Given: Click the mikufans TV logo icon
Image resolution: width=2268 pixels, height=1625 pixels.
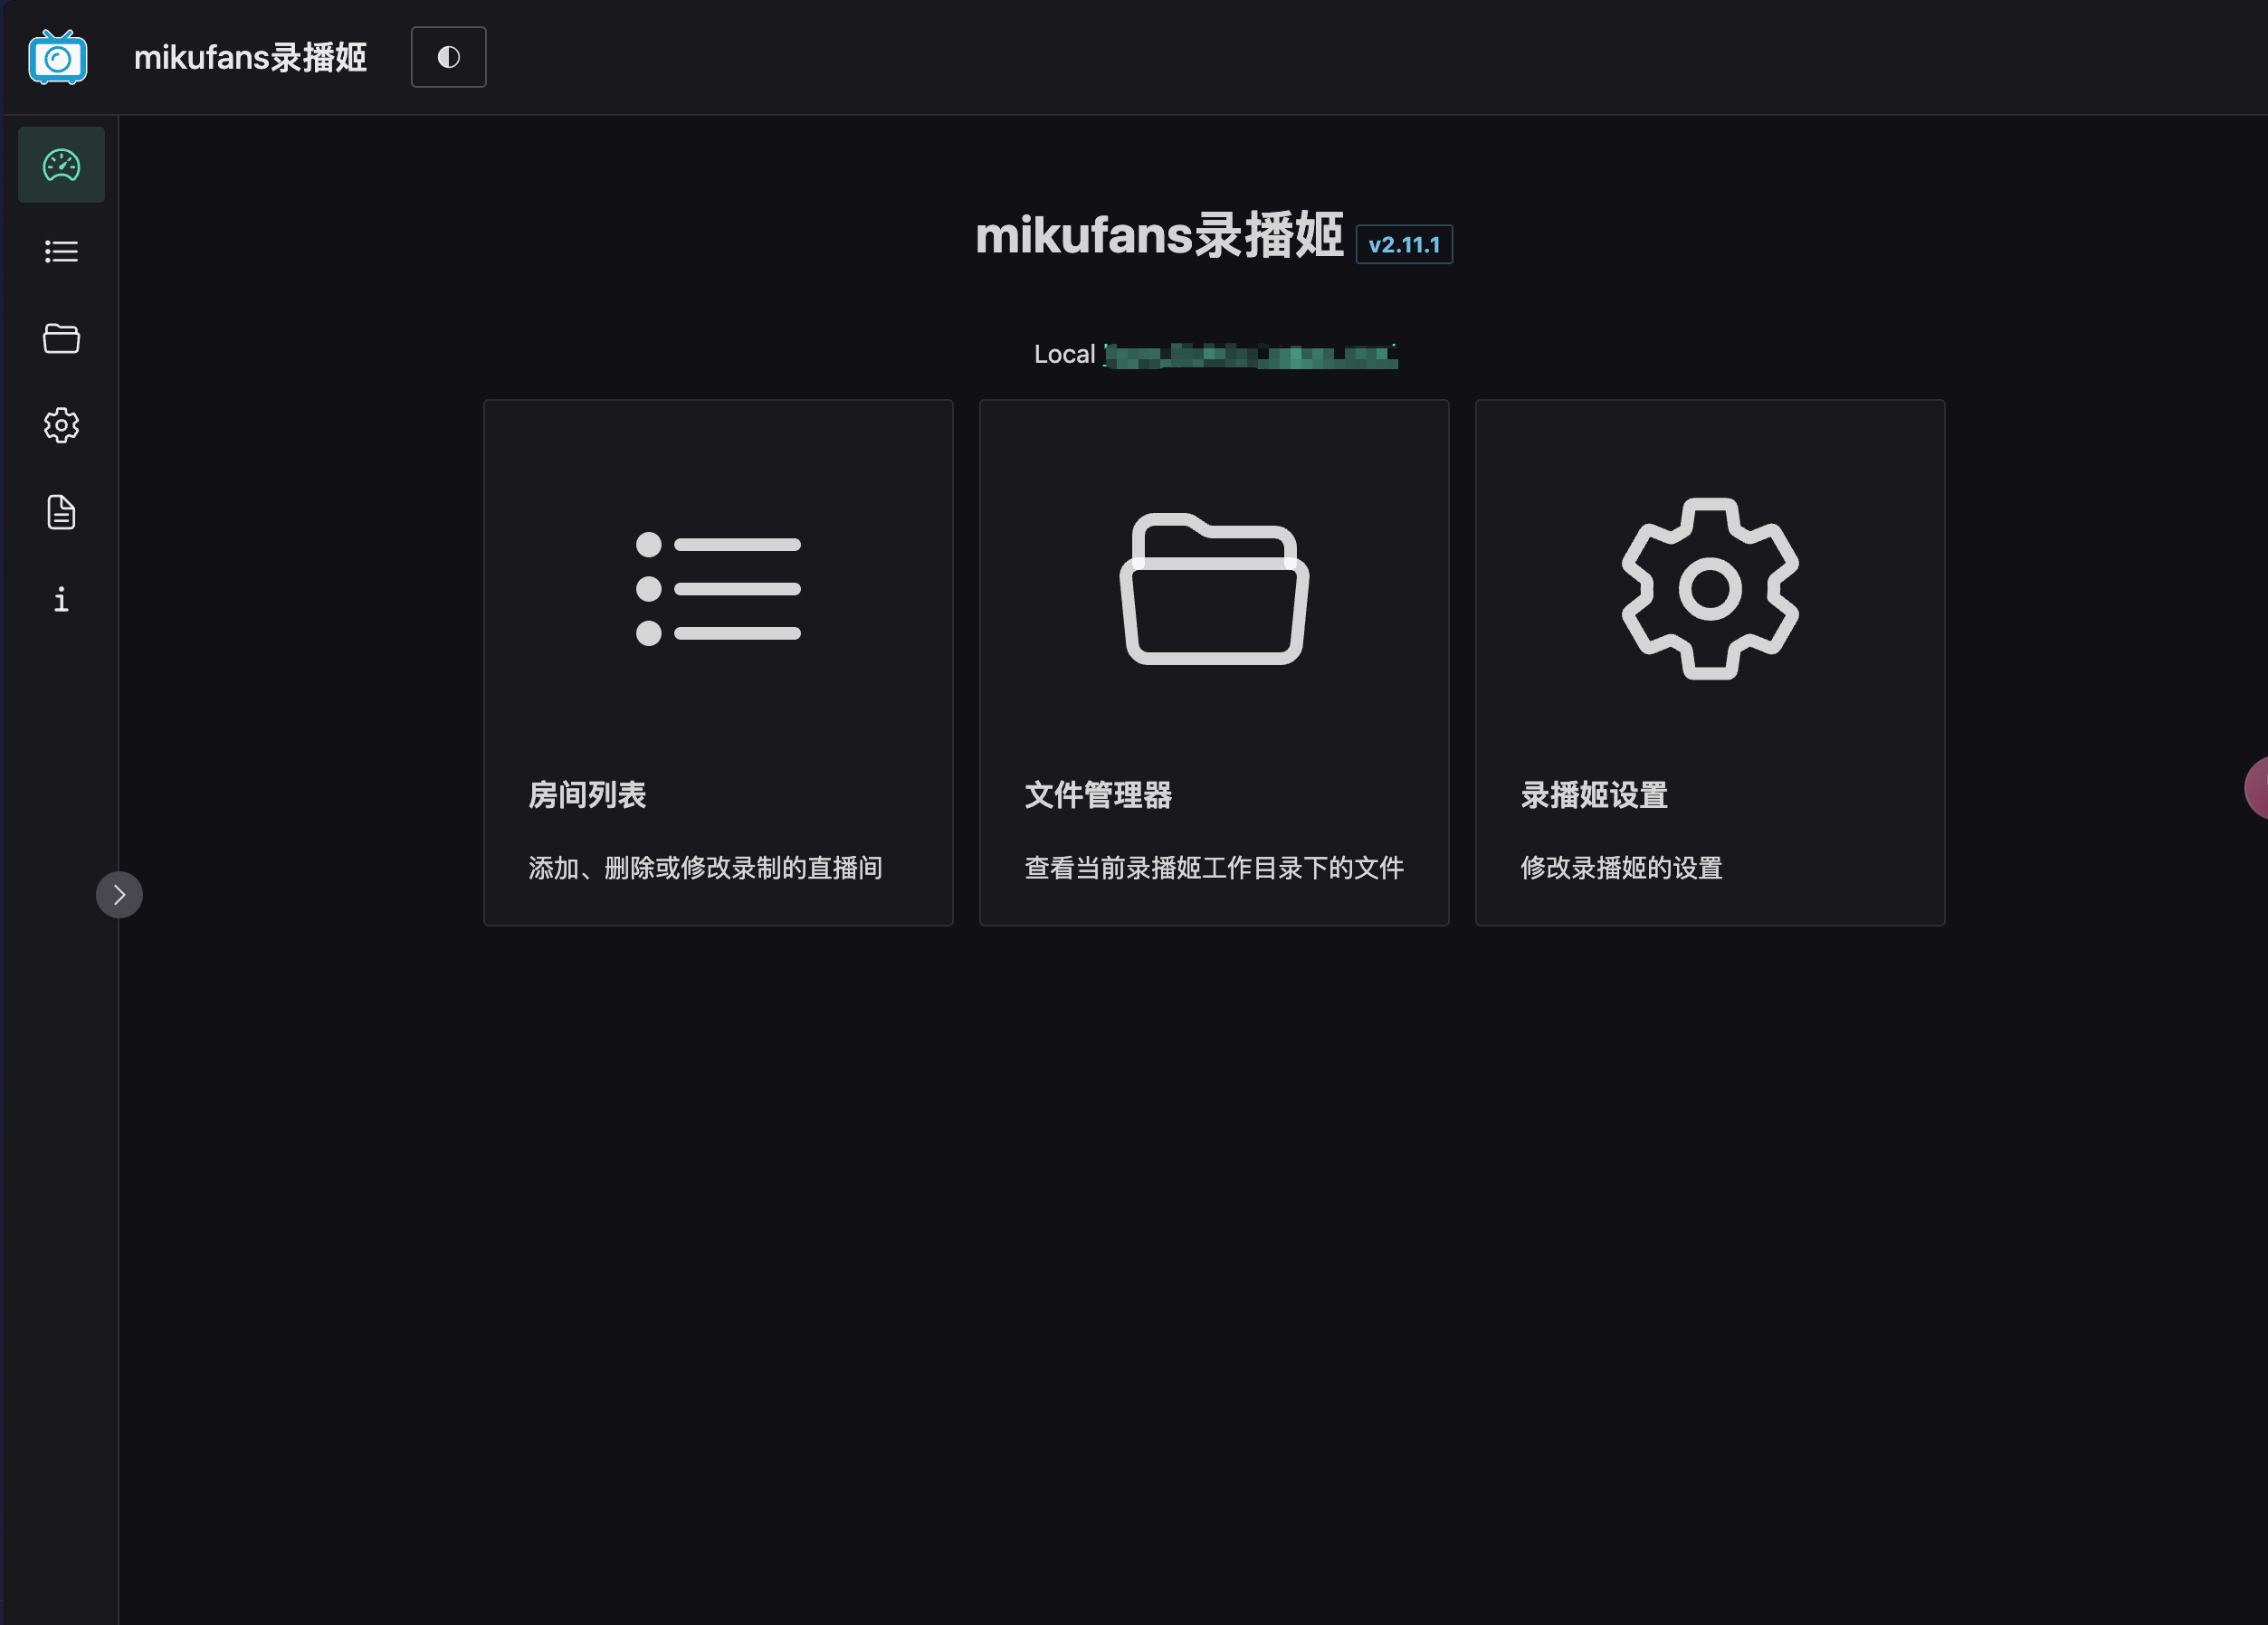Looking at the screenshot, I should [x=58, y=58].
